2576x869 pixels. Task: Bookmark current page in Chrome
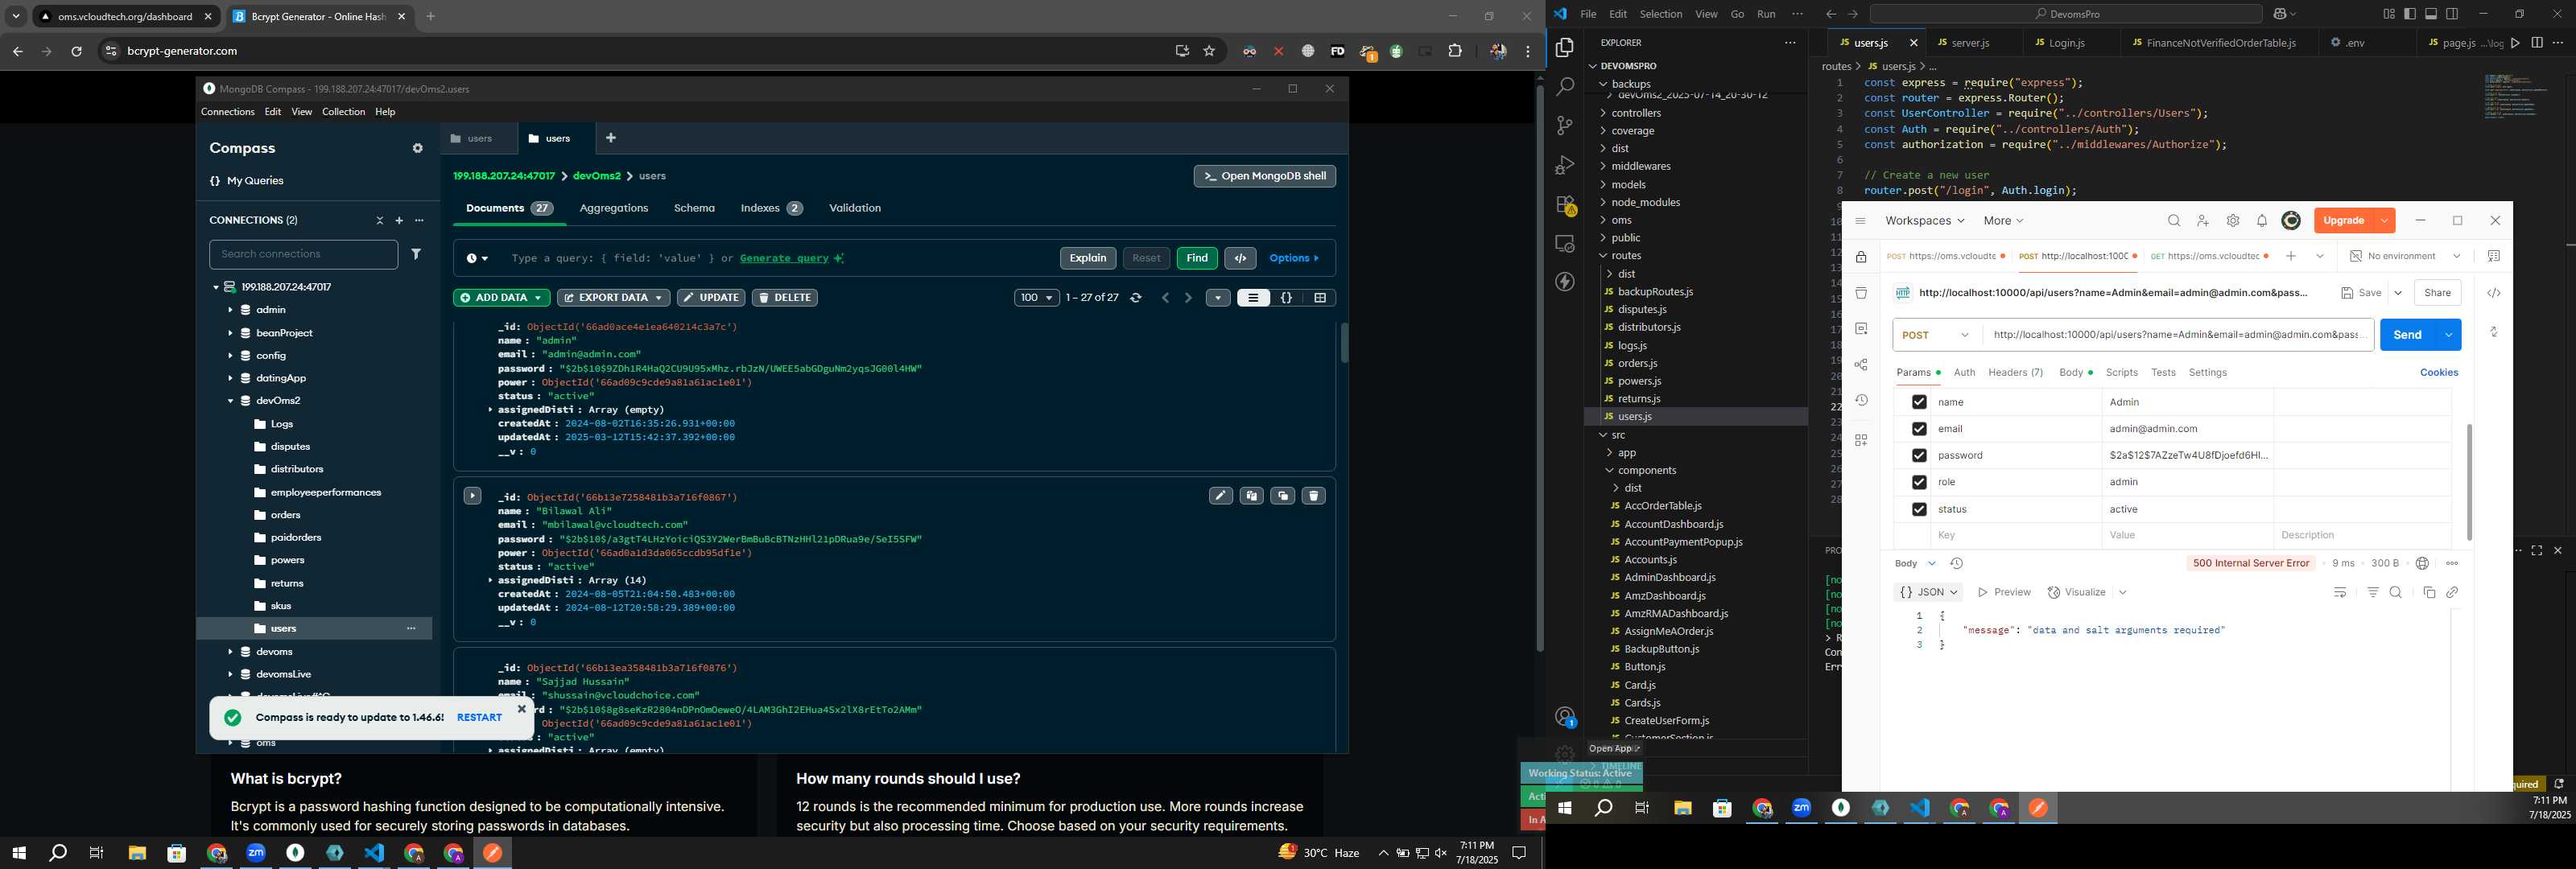(x=1209, y=51)
